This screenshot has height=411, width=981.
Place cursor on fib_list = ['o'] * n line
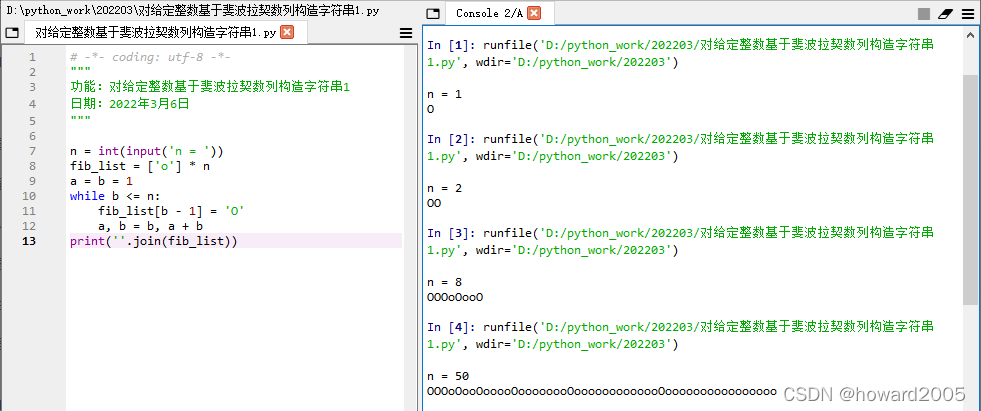tap(142, 166)
